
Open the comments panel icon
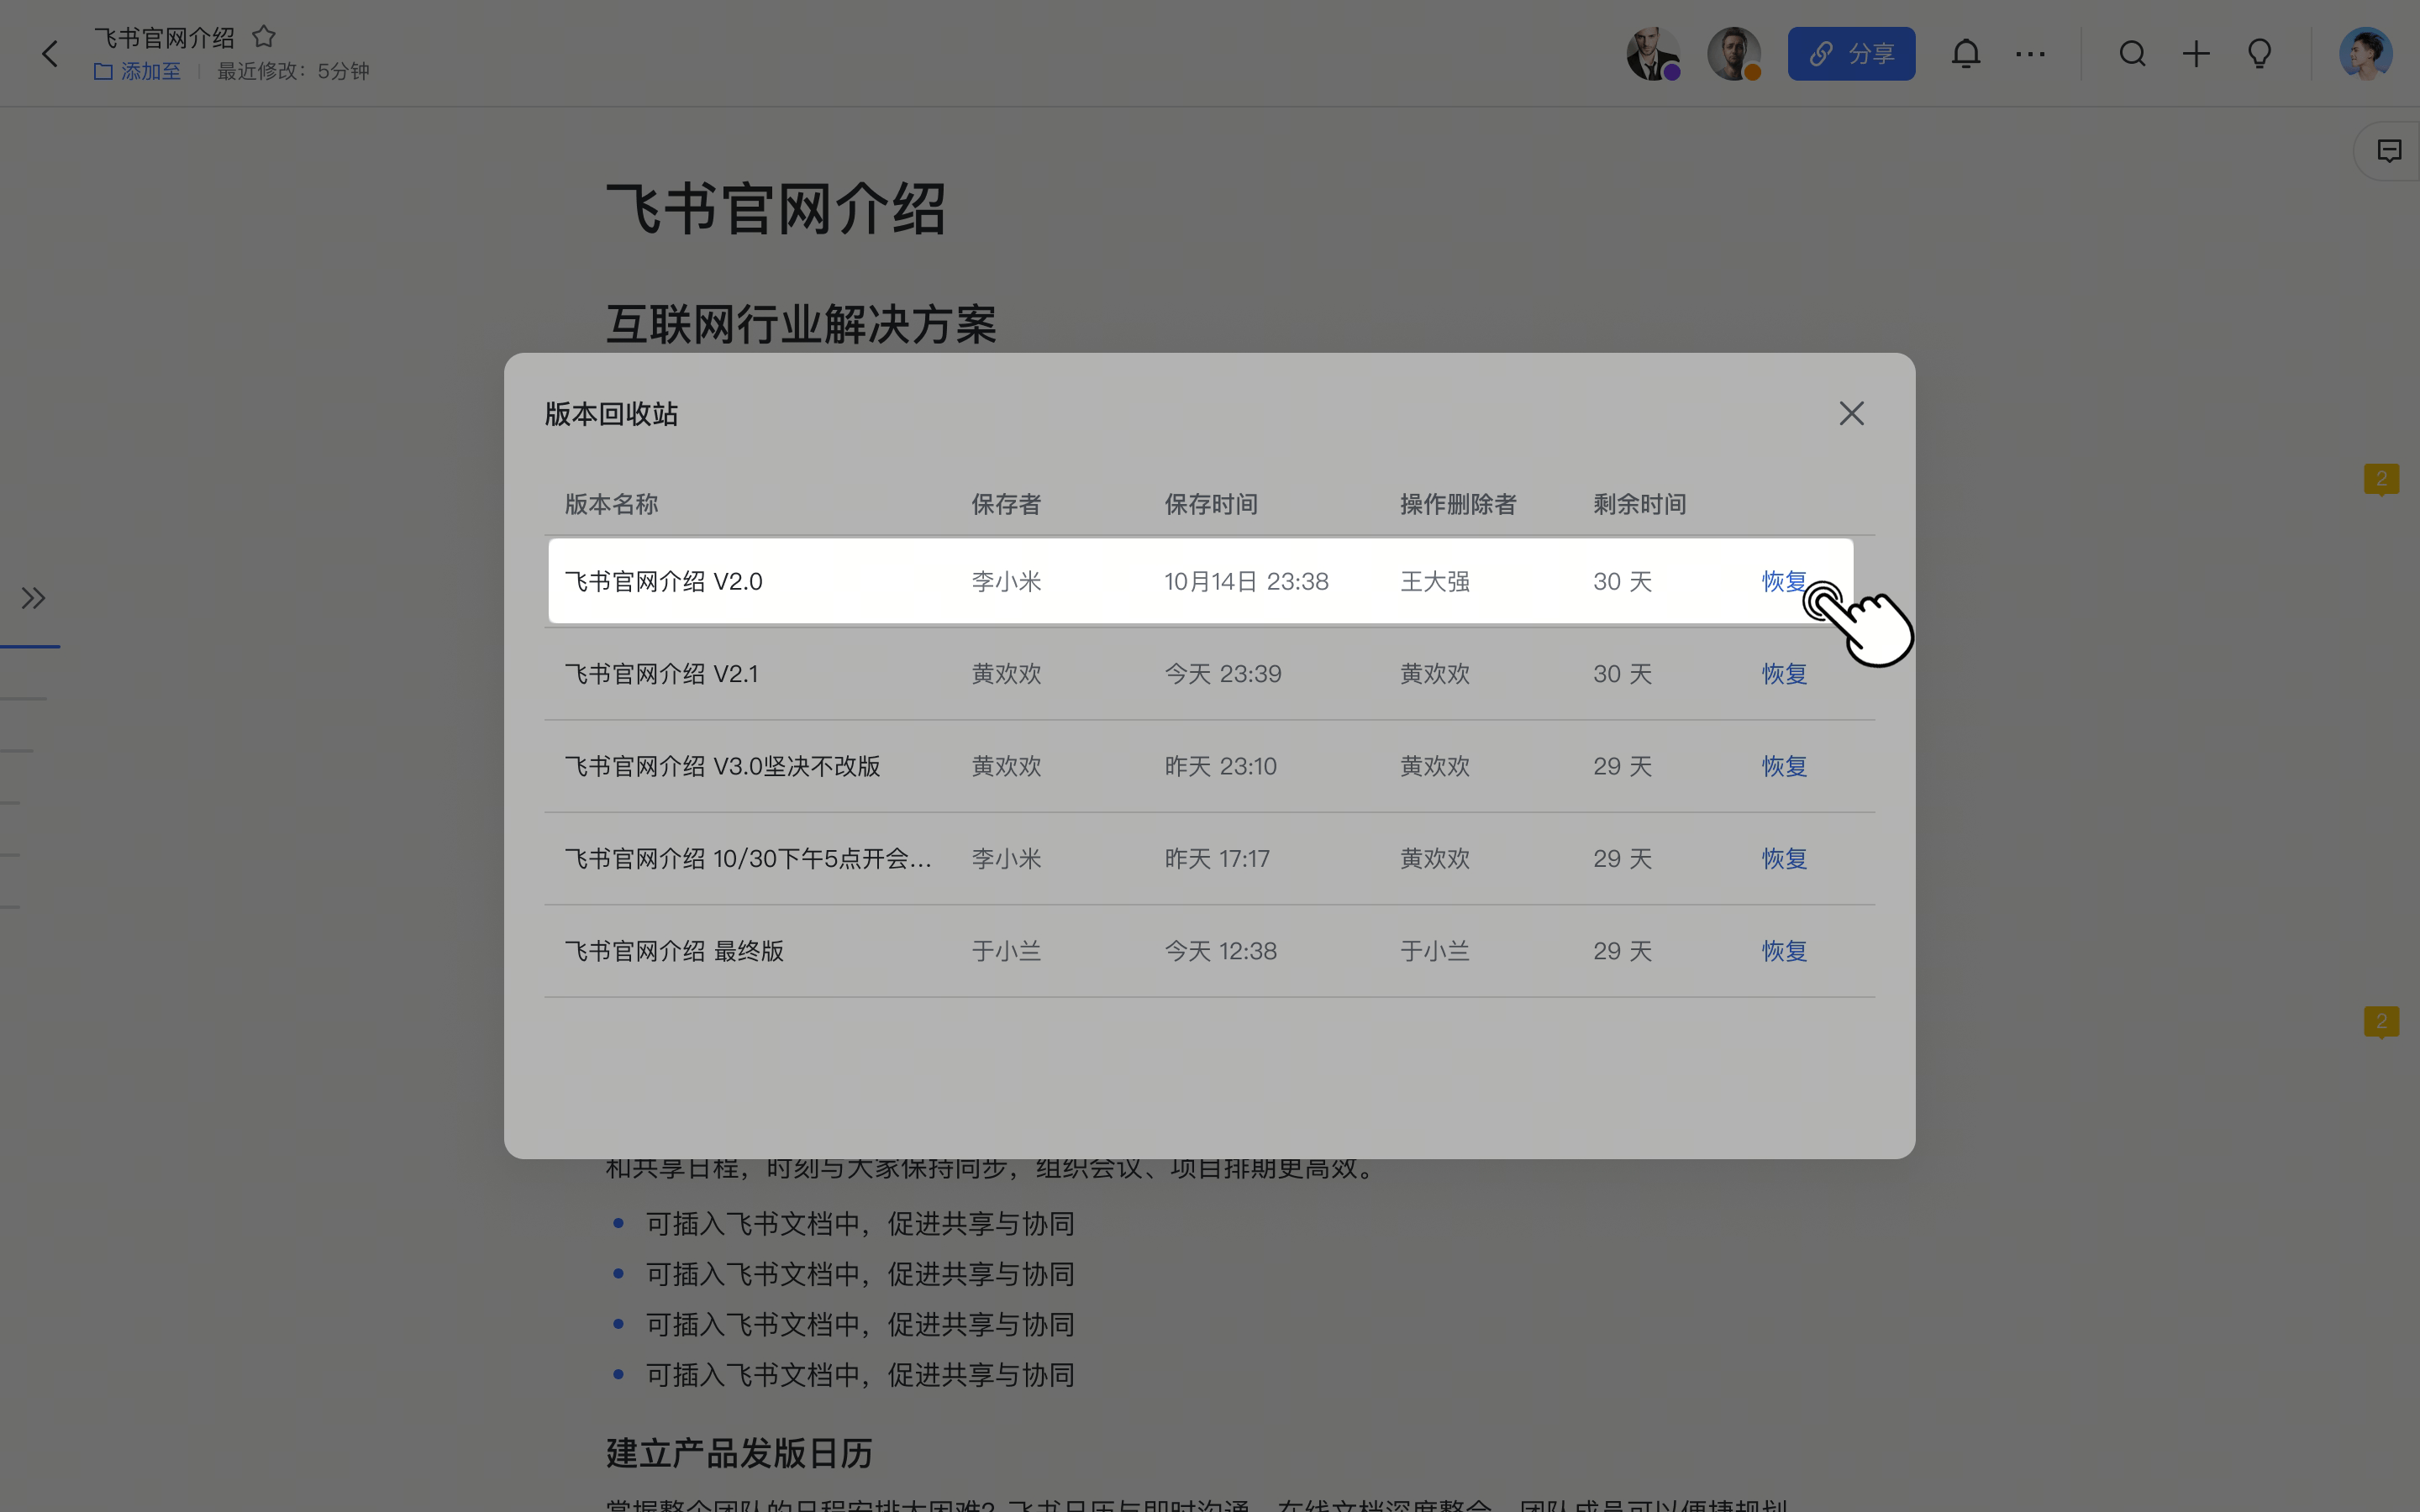(2389, 151)
